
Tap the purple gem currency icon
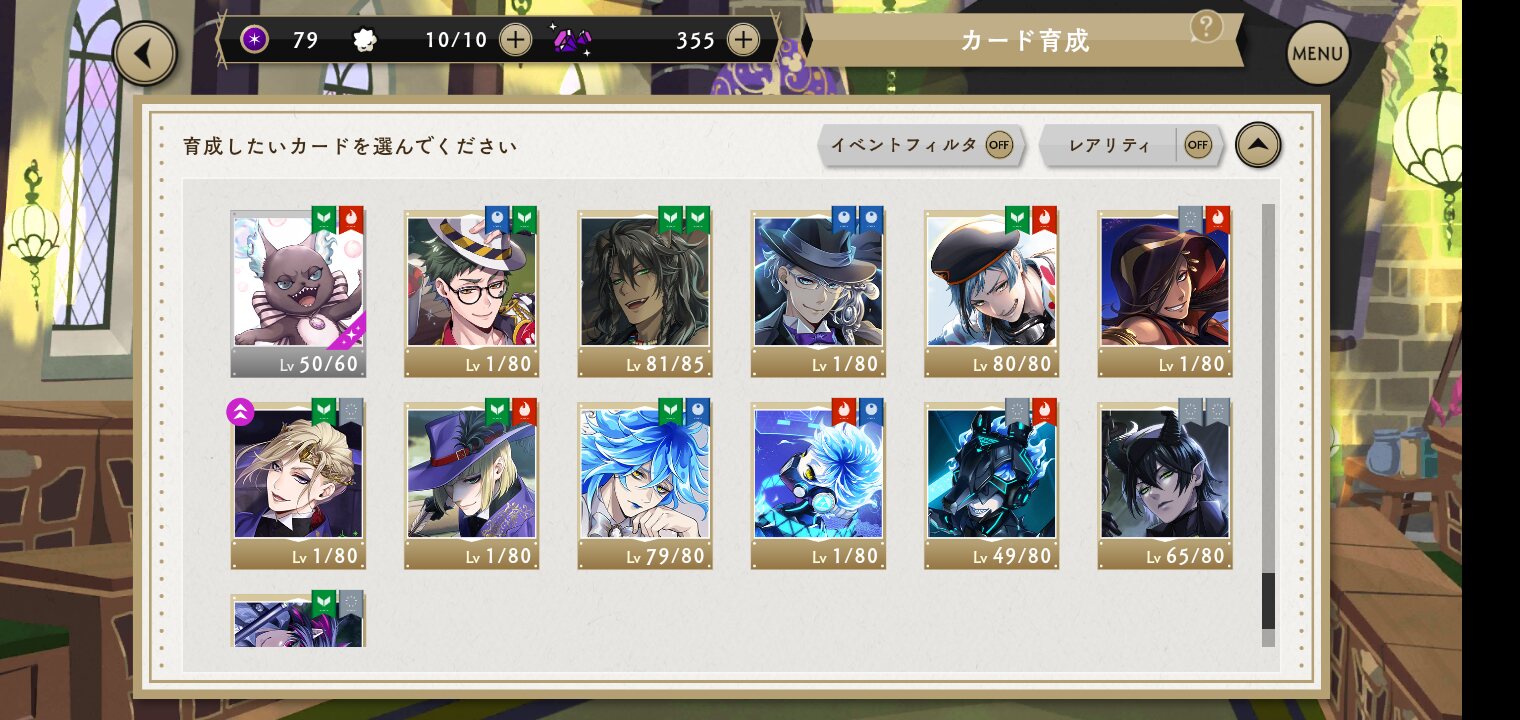pos(571,40)
